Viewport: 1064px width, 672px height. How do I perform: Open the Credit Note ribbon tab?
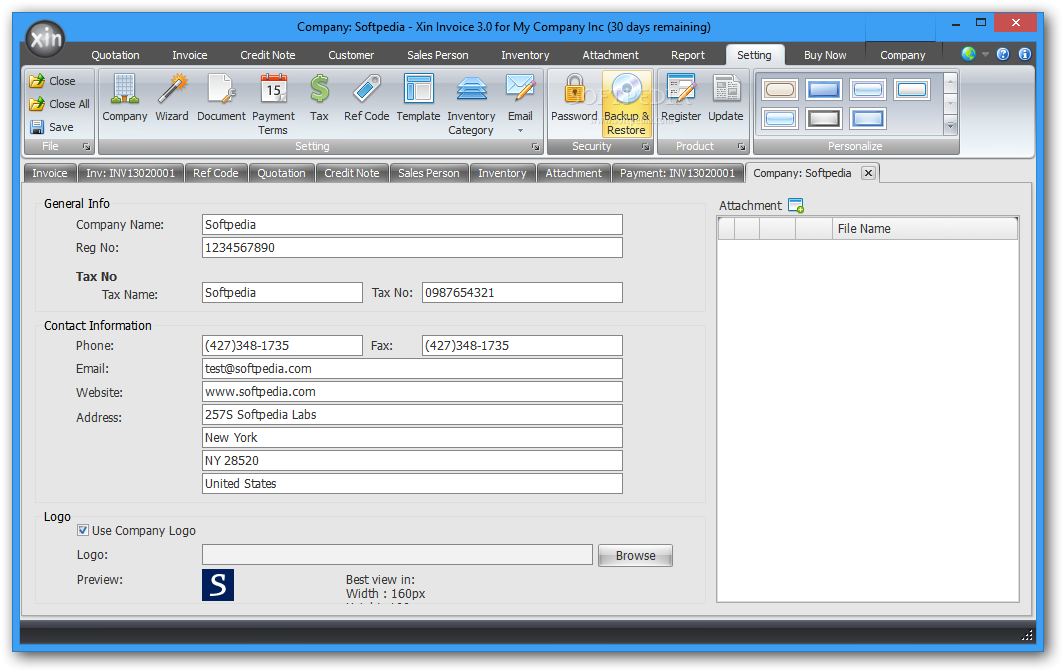pyautogui.click(x=267, y=55)
